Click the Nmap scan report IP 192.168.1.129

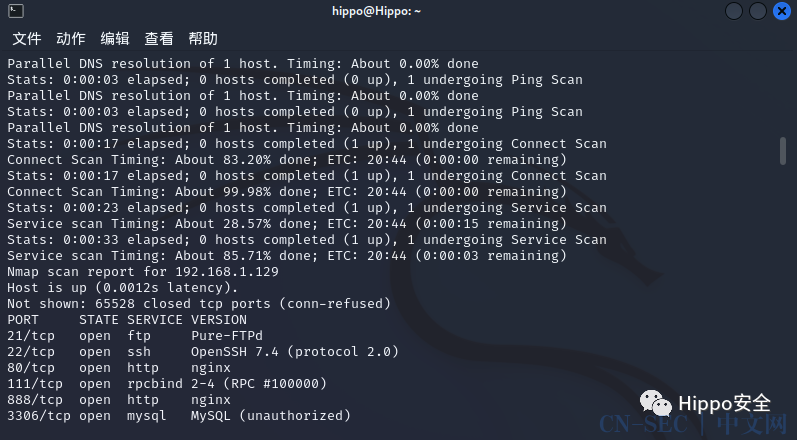227,272
